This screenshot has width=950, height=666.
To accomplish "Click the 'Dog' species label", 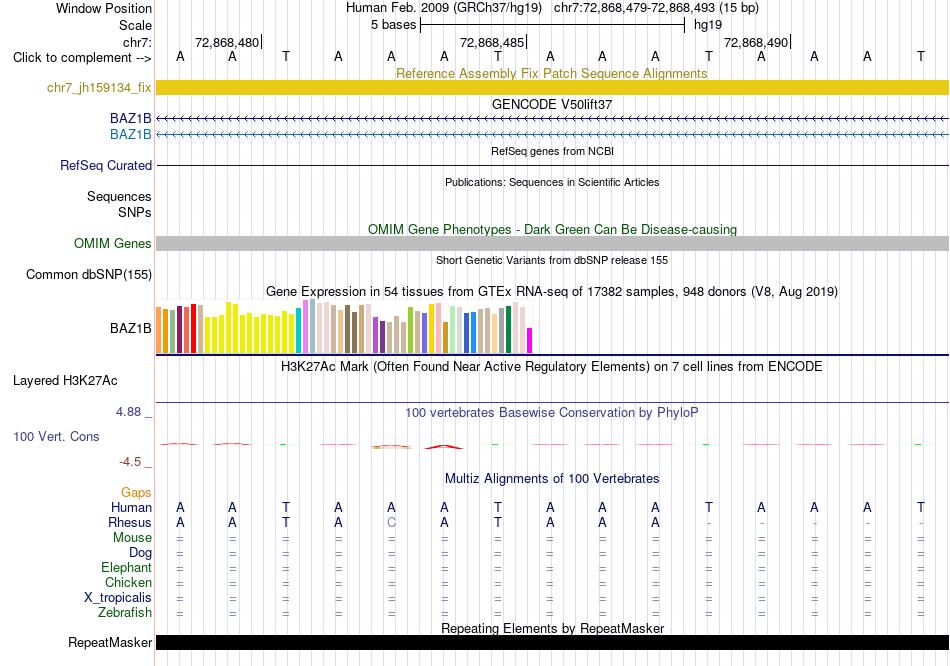I will [140, 552].
